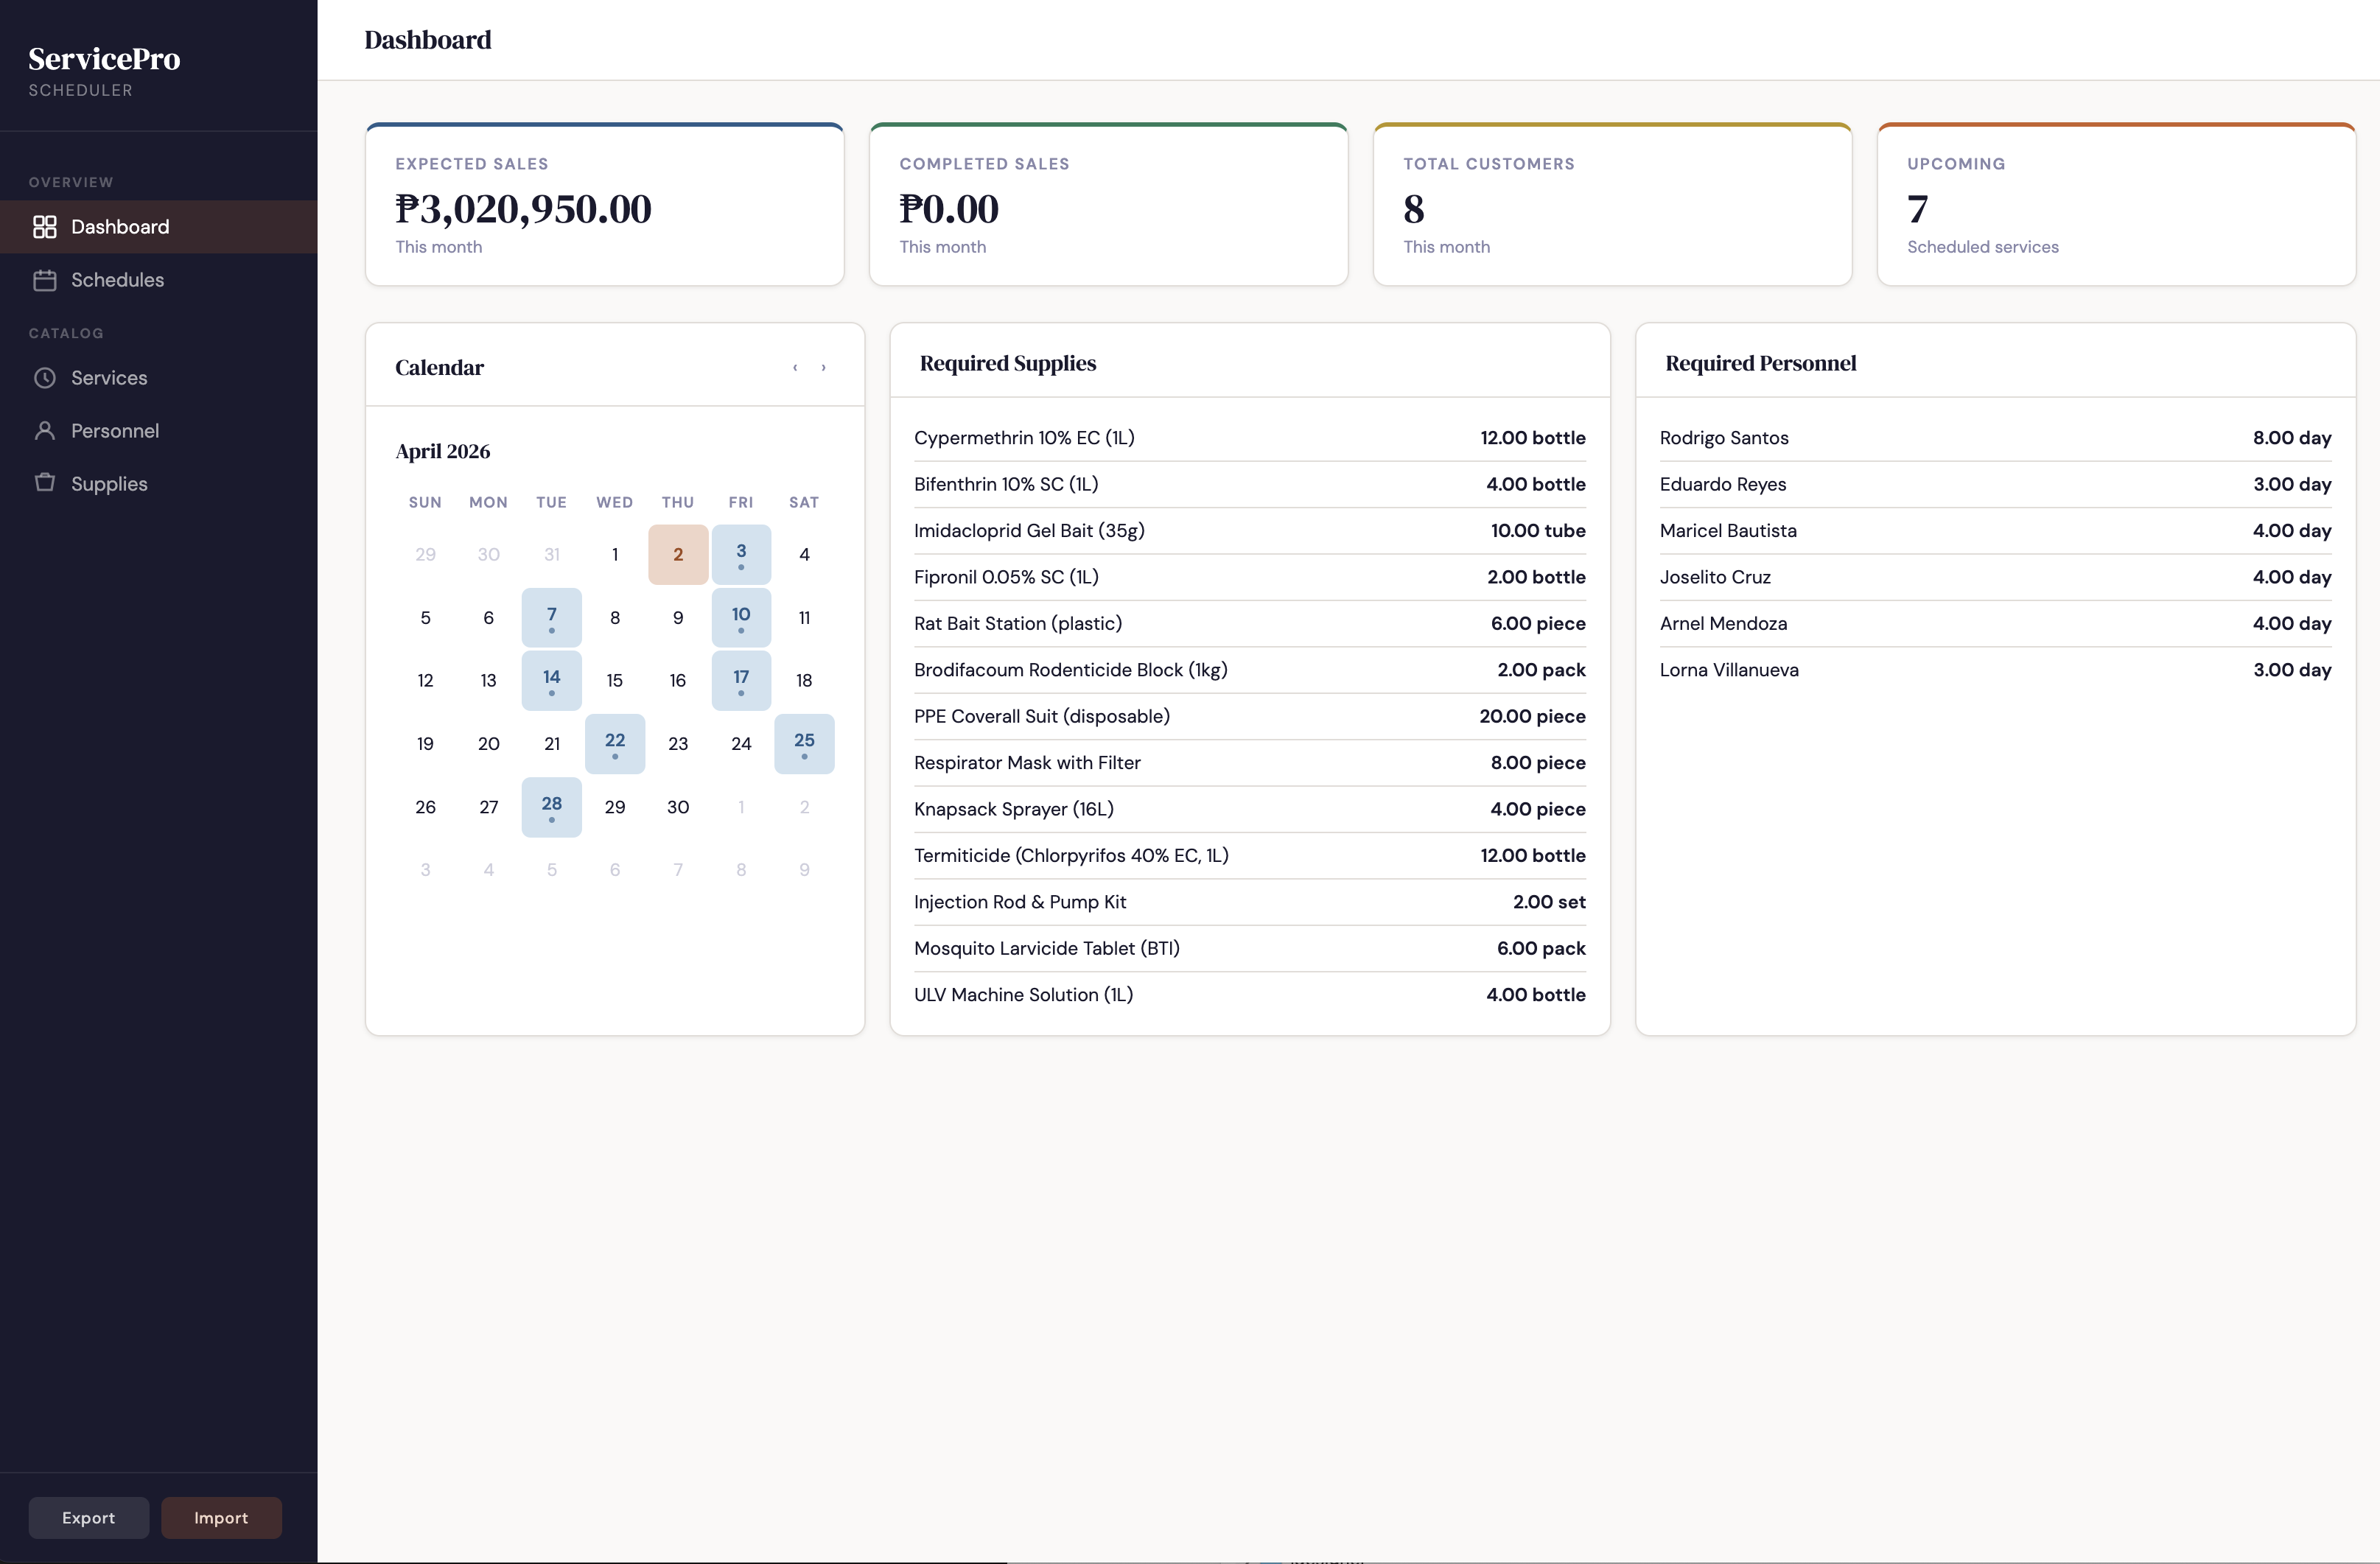Viewport: 2380px width, 1564px height.
Task: Select April 3 on the calendar
Action: pyautogui.click(x=741, y=554)
